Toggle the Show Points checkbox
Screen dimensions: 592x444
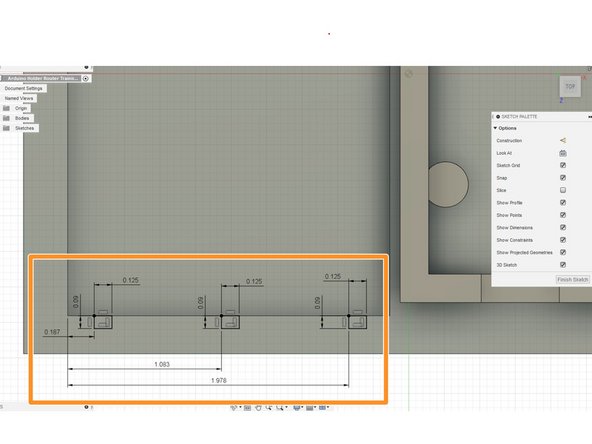(x=563, y=215)
